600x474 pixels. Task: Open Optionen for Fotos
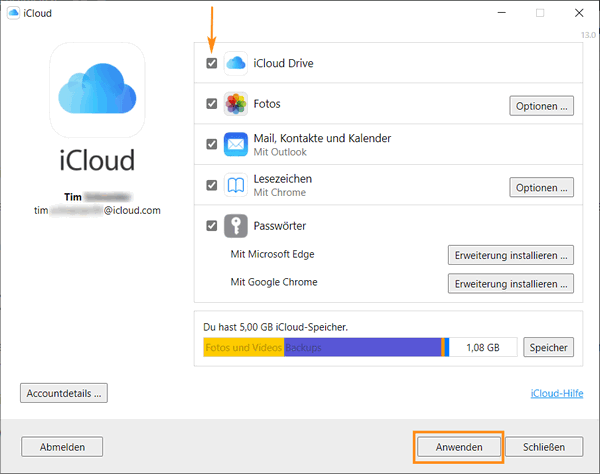coord(541,106)
